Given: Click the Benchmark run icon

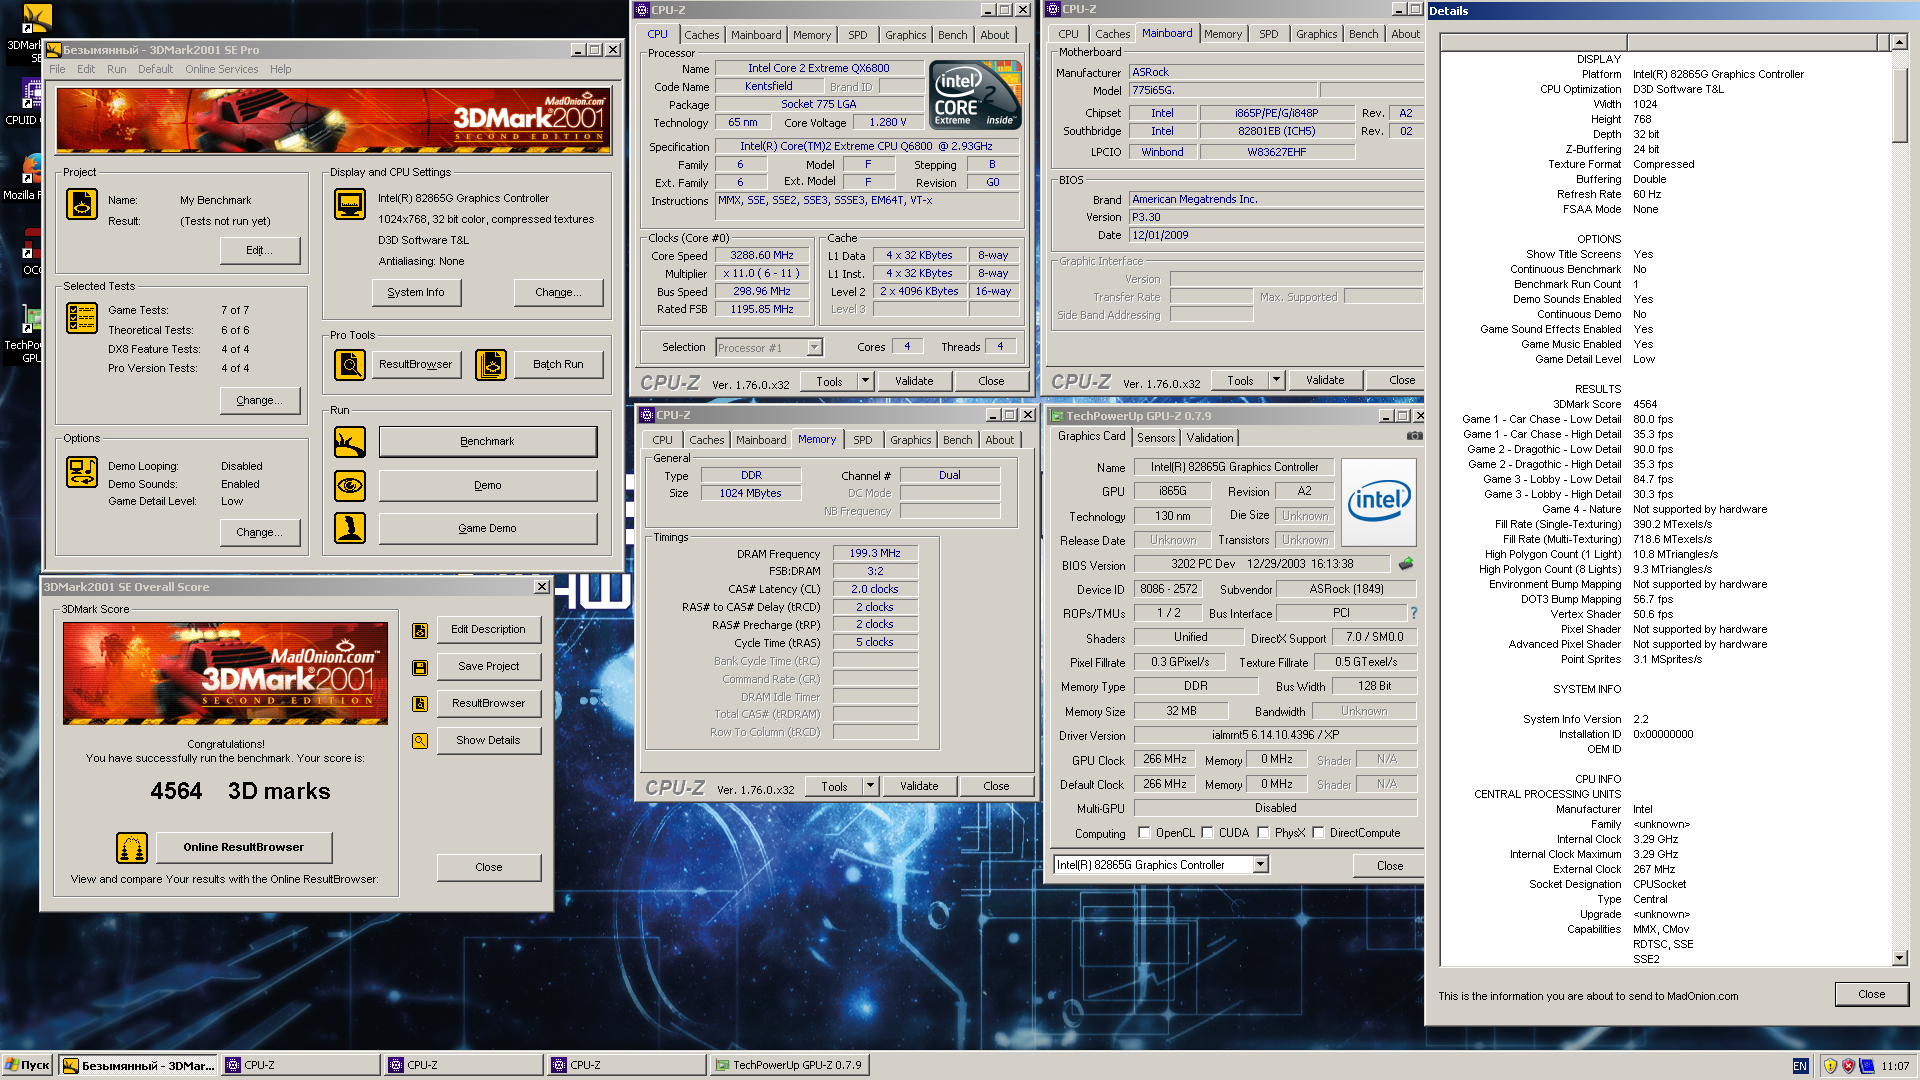Looking at the screenshot, I should 350,442.
